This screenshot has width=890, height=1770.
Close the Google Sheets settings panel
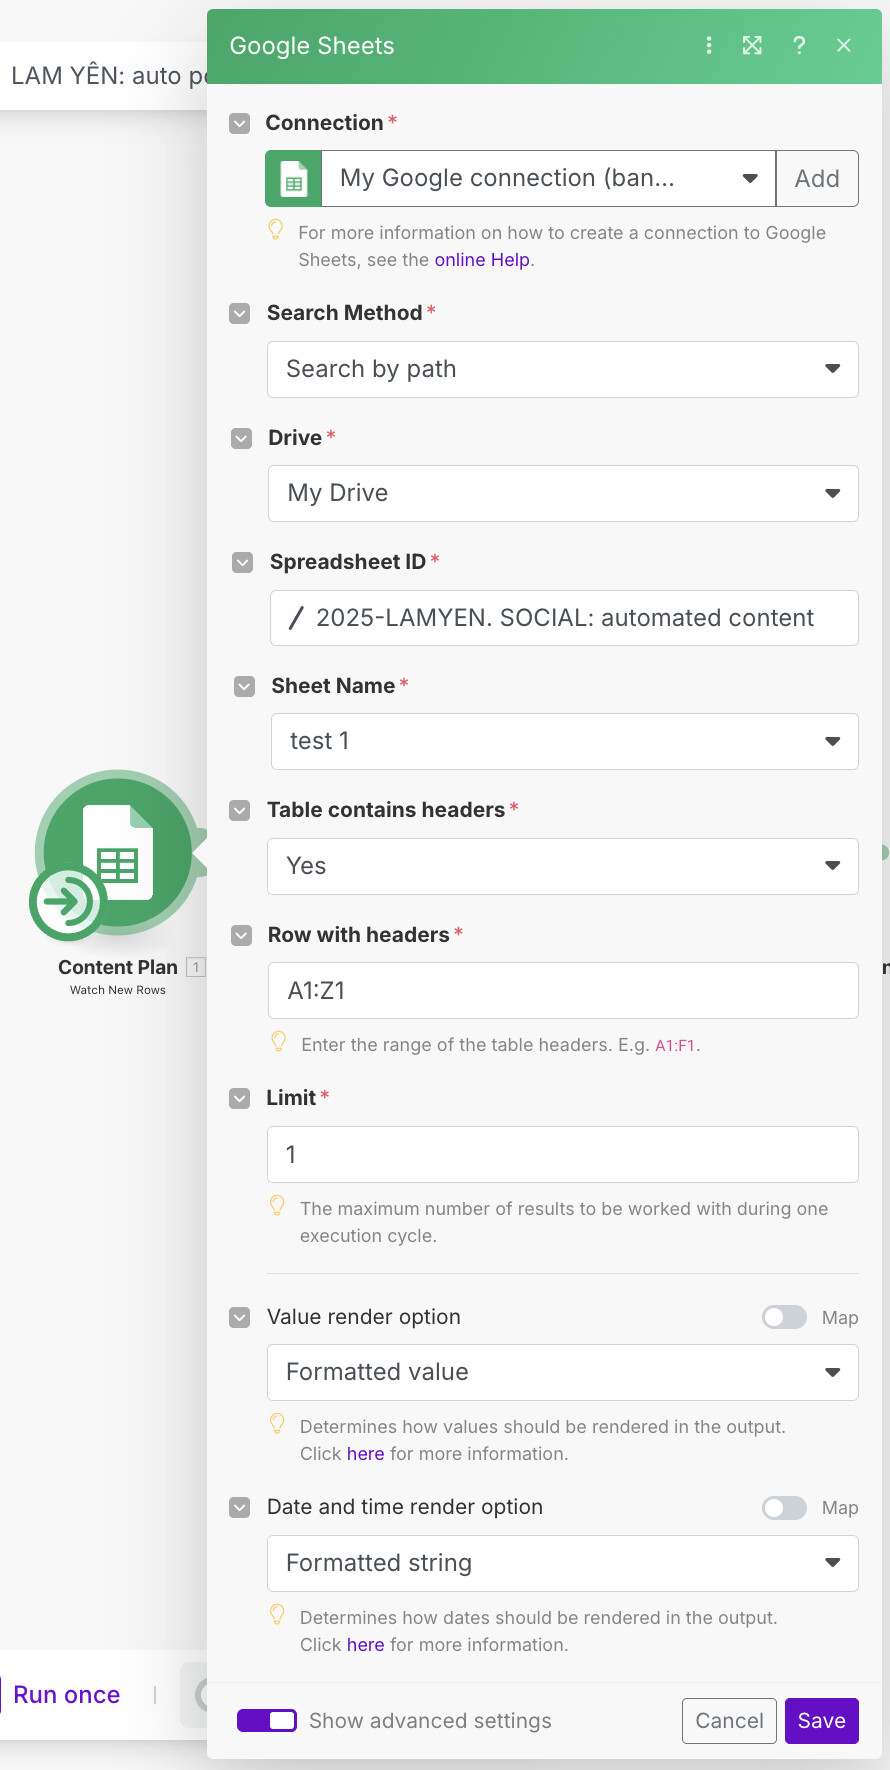[844, 46]
